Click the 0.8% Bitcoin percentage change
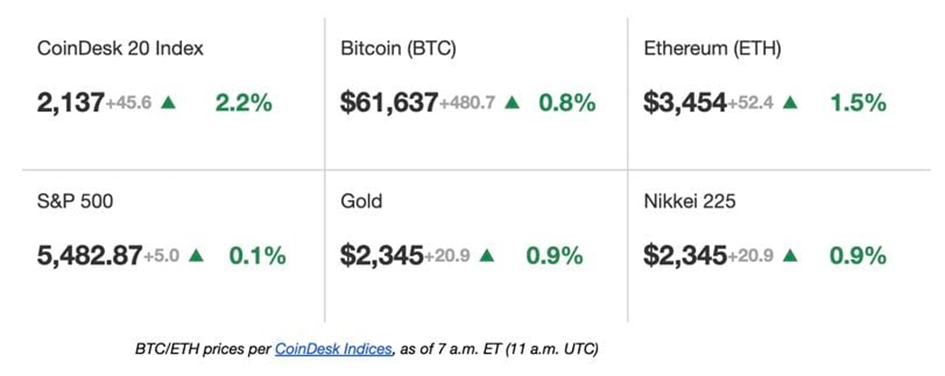945x376 pixels. click(567, 104)
